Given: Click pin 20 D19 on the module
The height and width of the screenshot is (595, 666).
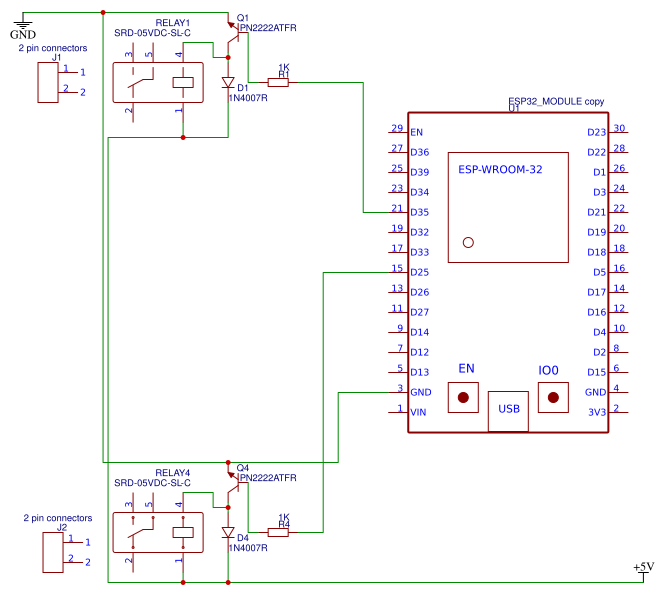Looking at the screenshot, I should 618,232.
